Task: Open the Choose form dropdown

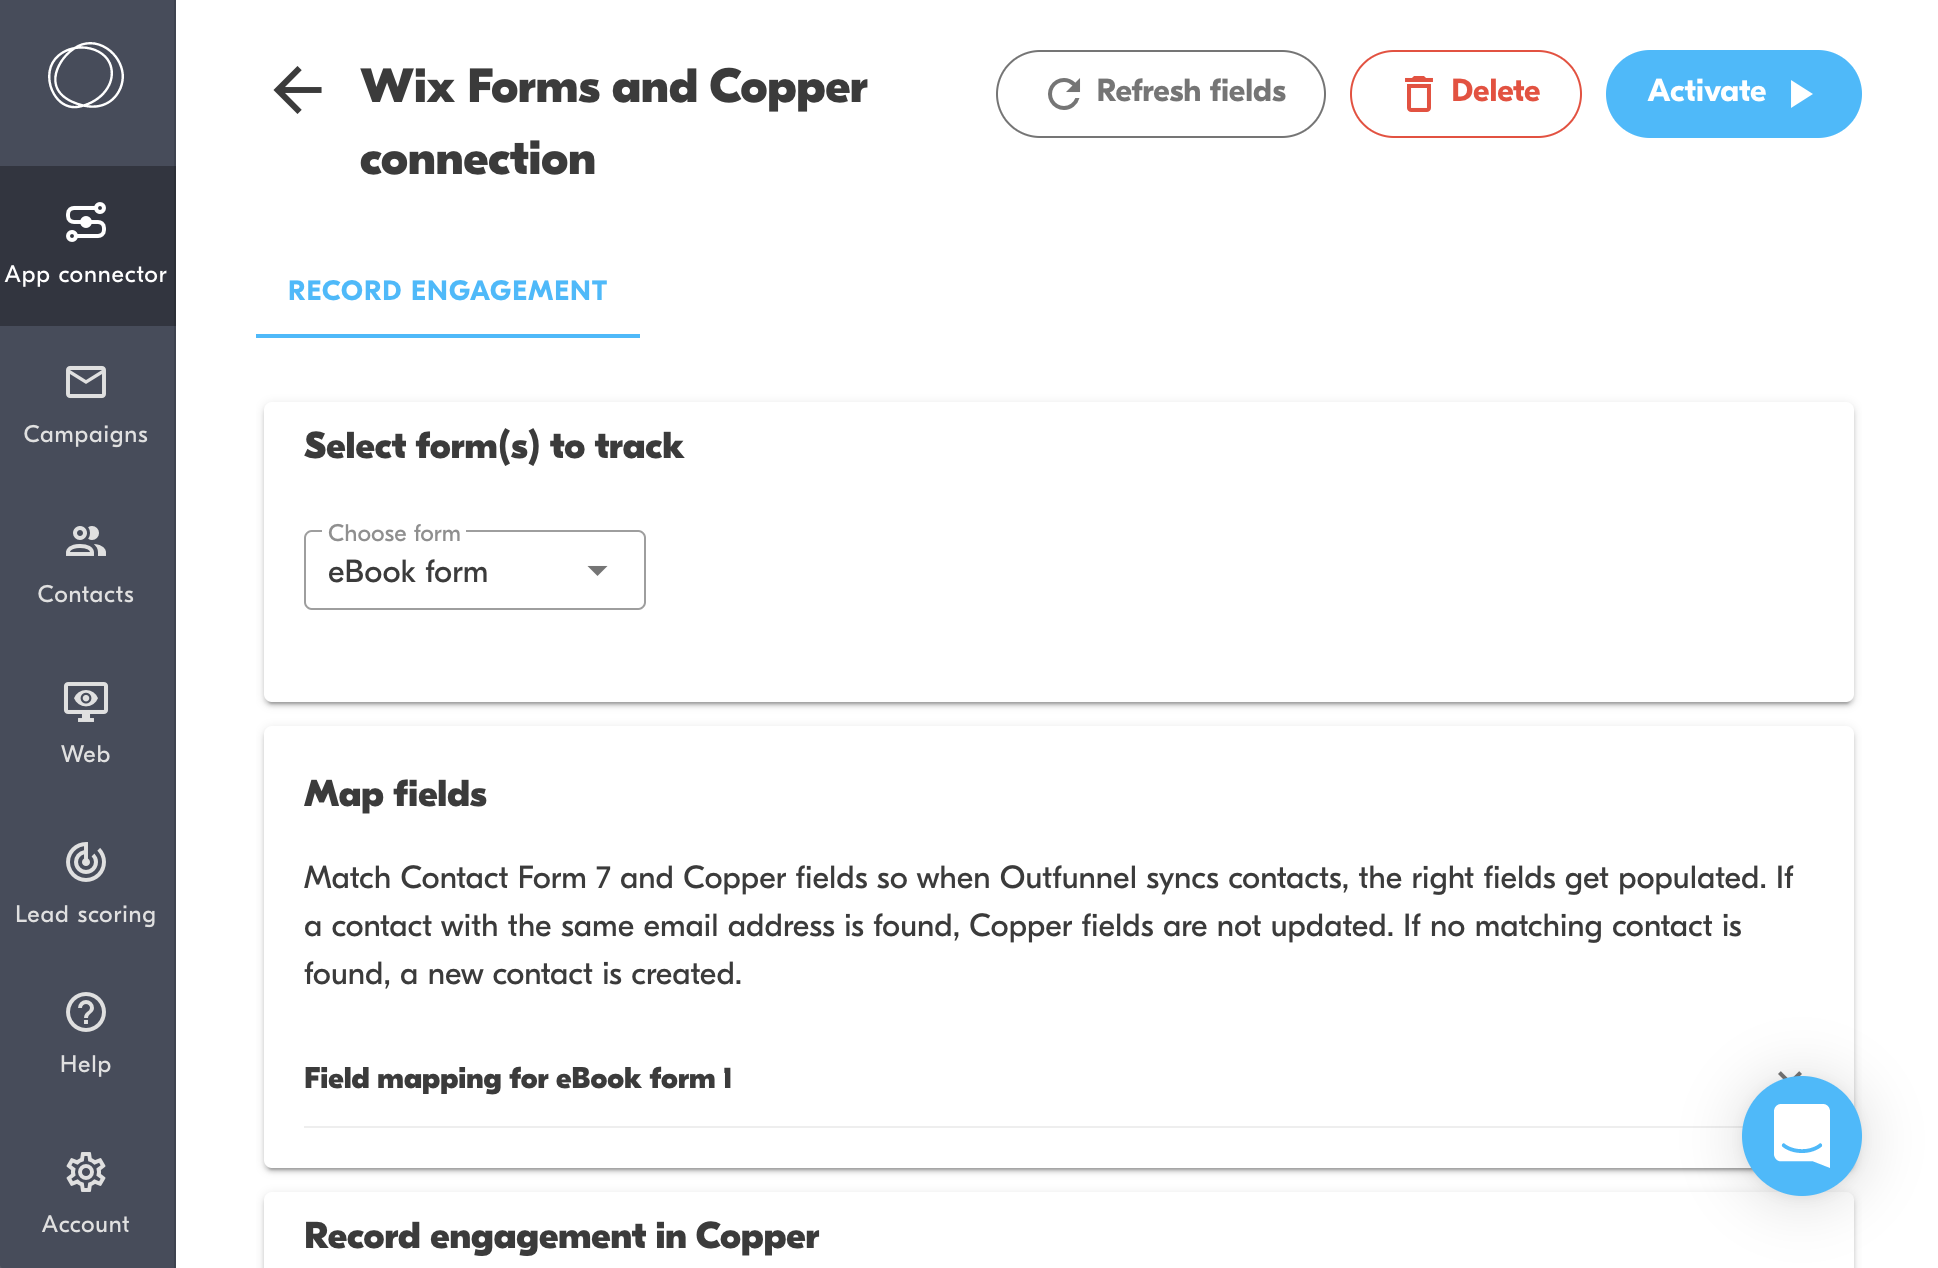Action: tap(474, 571)
